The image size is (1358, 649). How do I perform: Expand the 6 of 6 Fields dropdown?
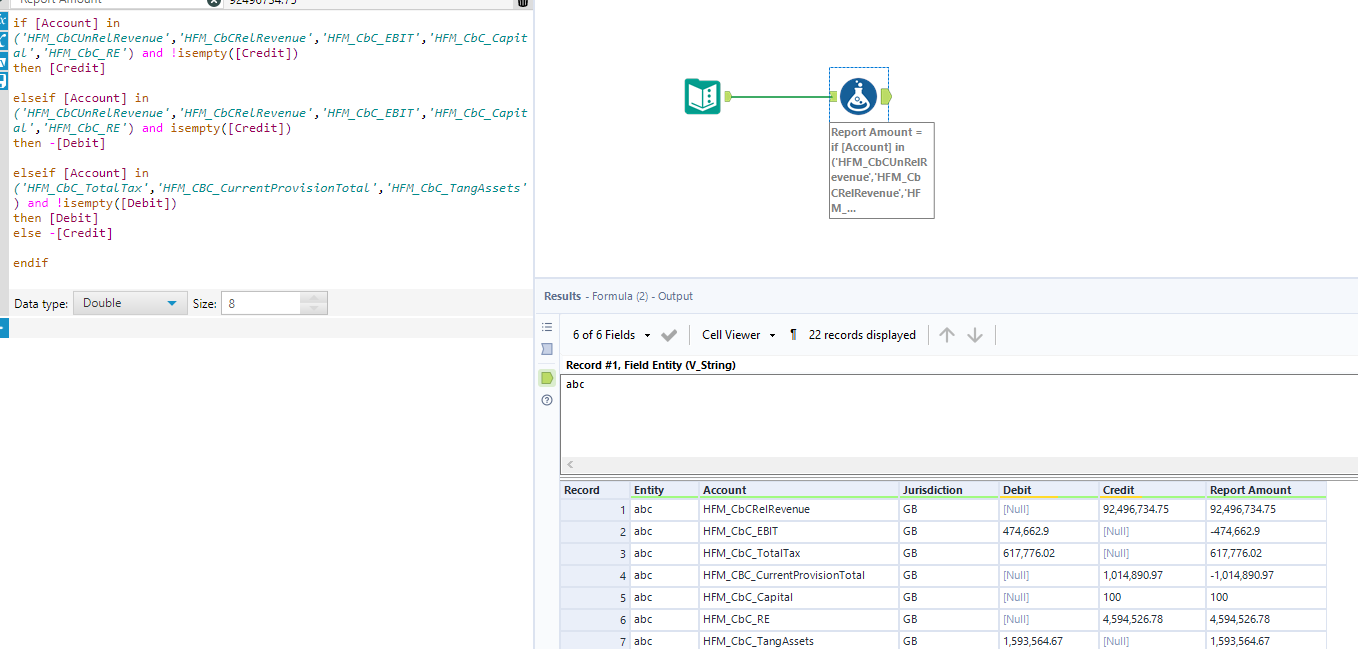click(x=612, y=335)
